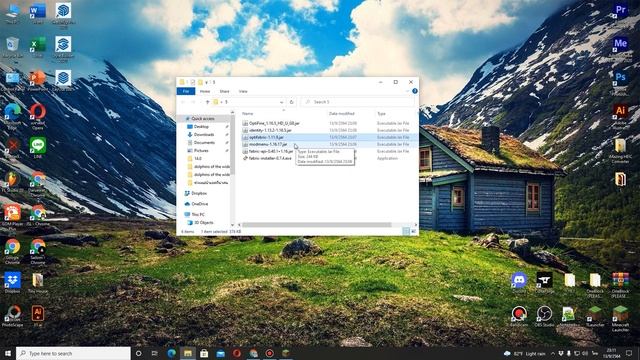
Task: Open 3D Objects in navigation pane
Action: point(203,222)
